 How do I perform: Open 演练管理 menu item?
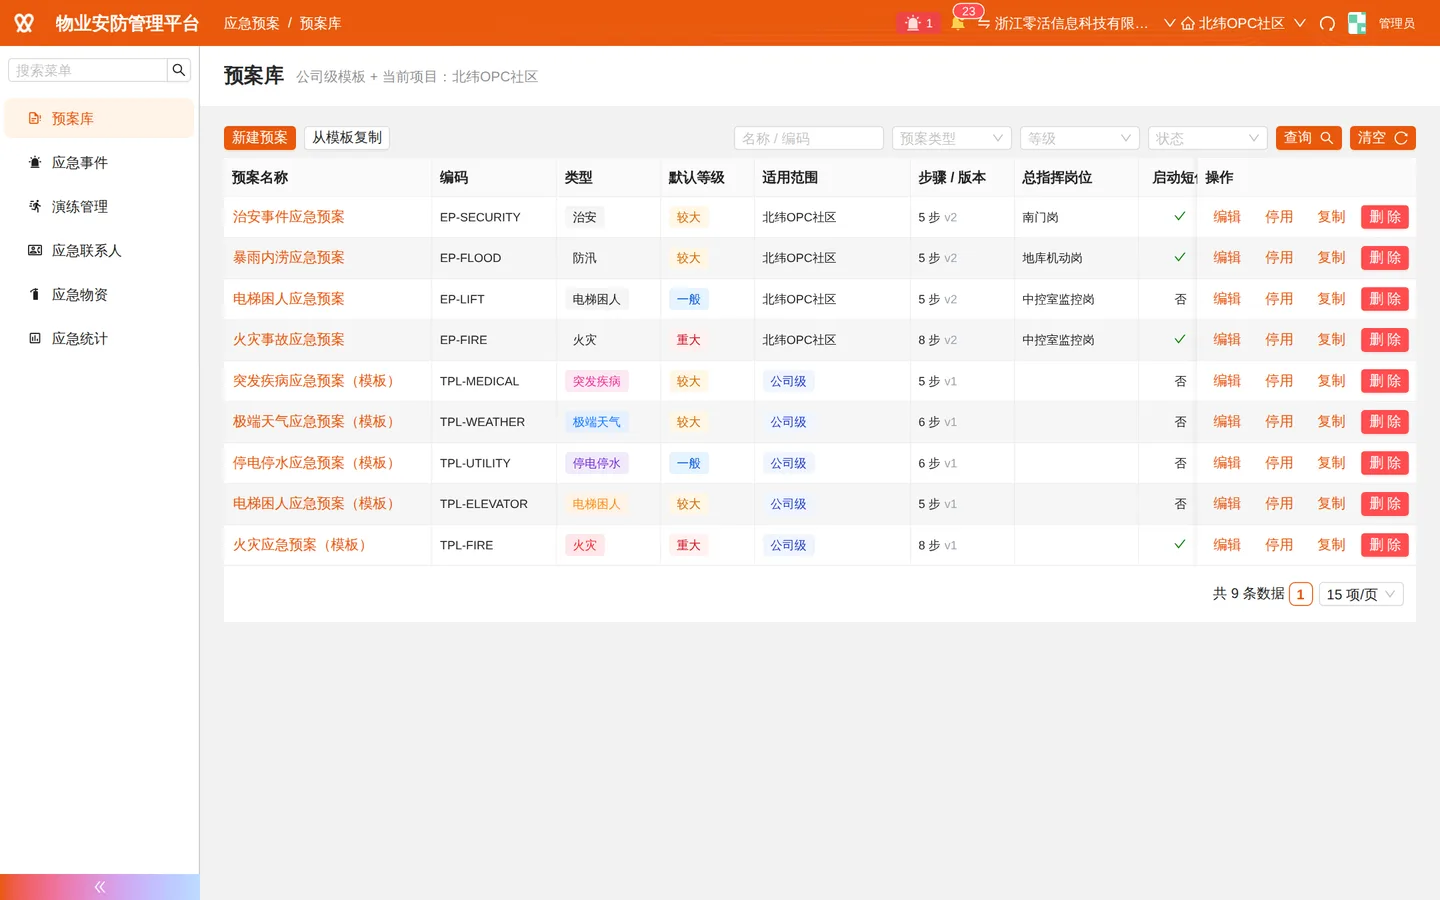[x=99, y=206]
